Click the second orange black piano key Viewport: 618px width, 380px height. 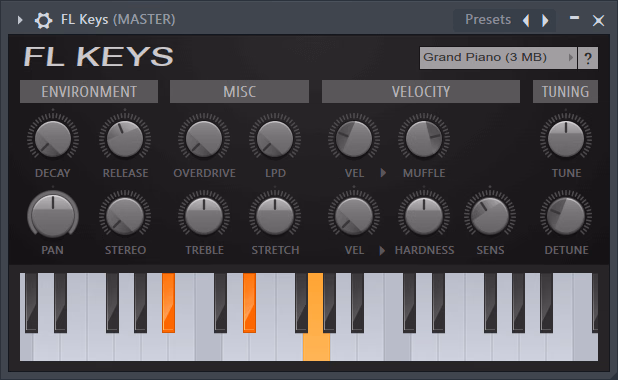249,303
